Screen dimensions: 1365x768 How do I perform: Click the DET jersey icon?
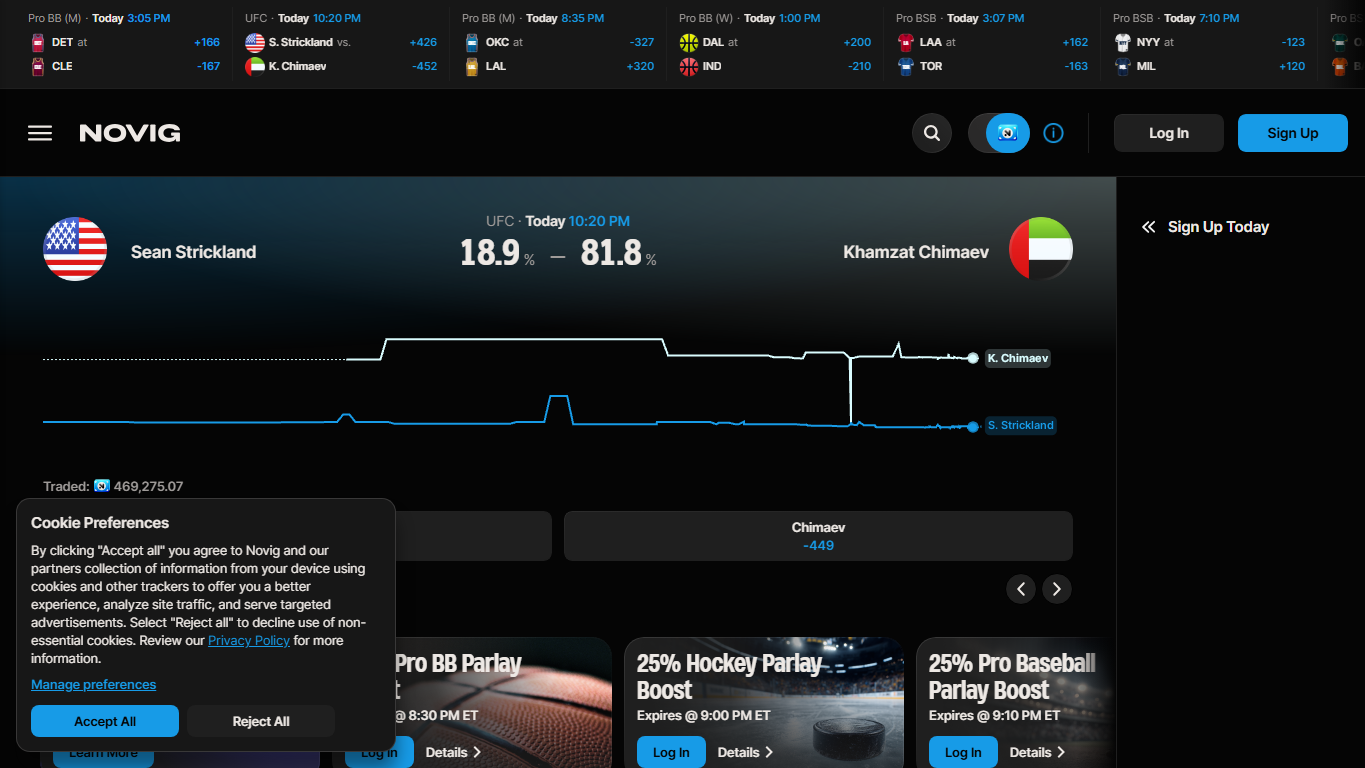38,42
